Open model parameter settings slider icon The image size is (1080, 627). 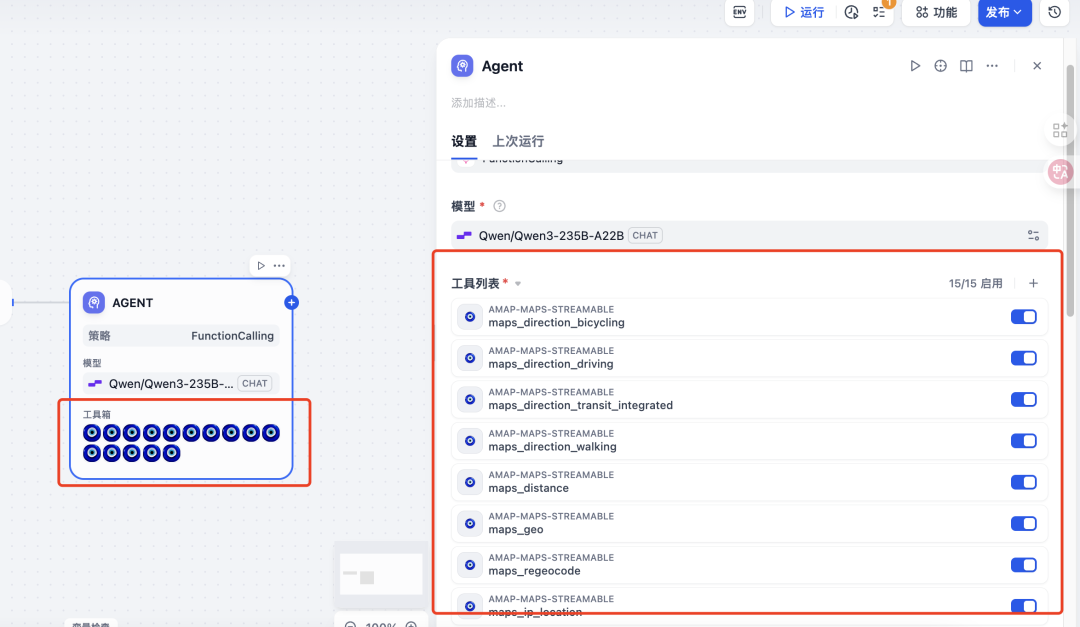point(1033,236)
